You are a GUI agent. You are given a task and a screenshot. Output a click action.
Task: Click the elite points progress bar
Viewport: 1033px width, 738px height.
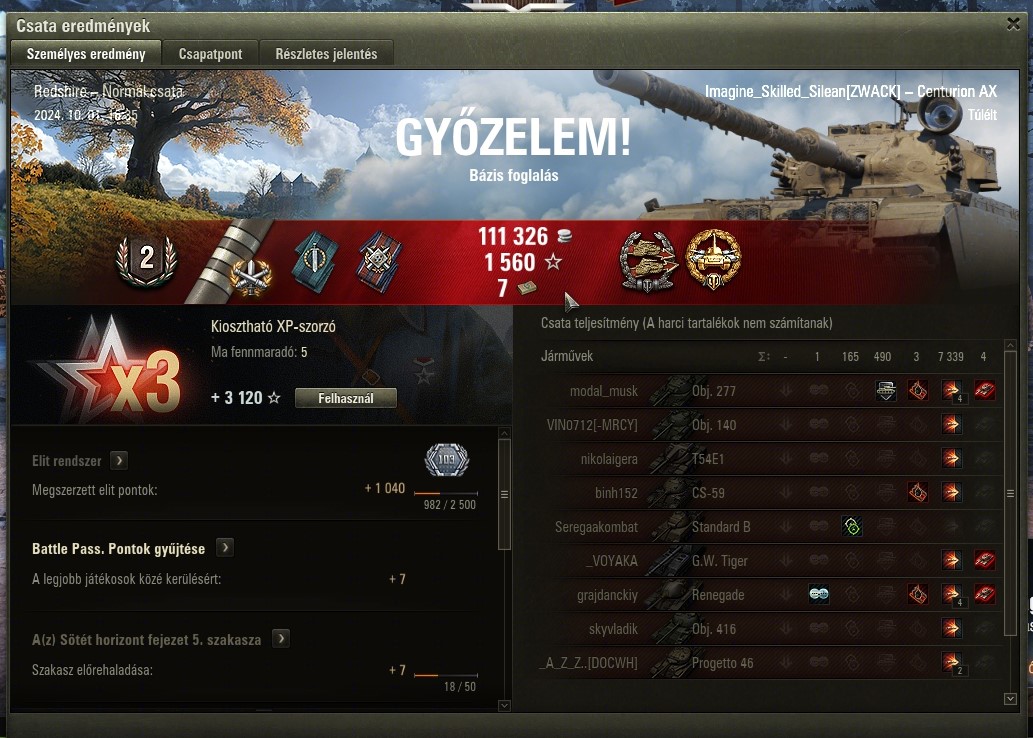tap(445, 493)
